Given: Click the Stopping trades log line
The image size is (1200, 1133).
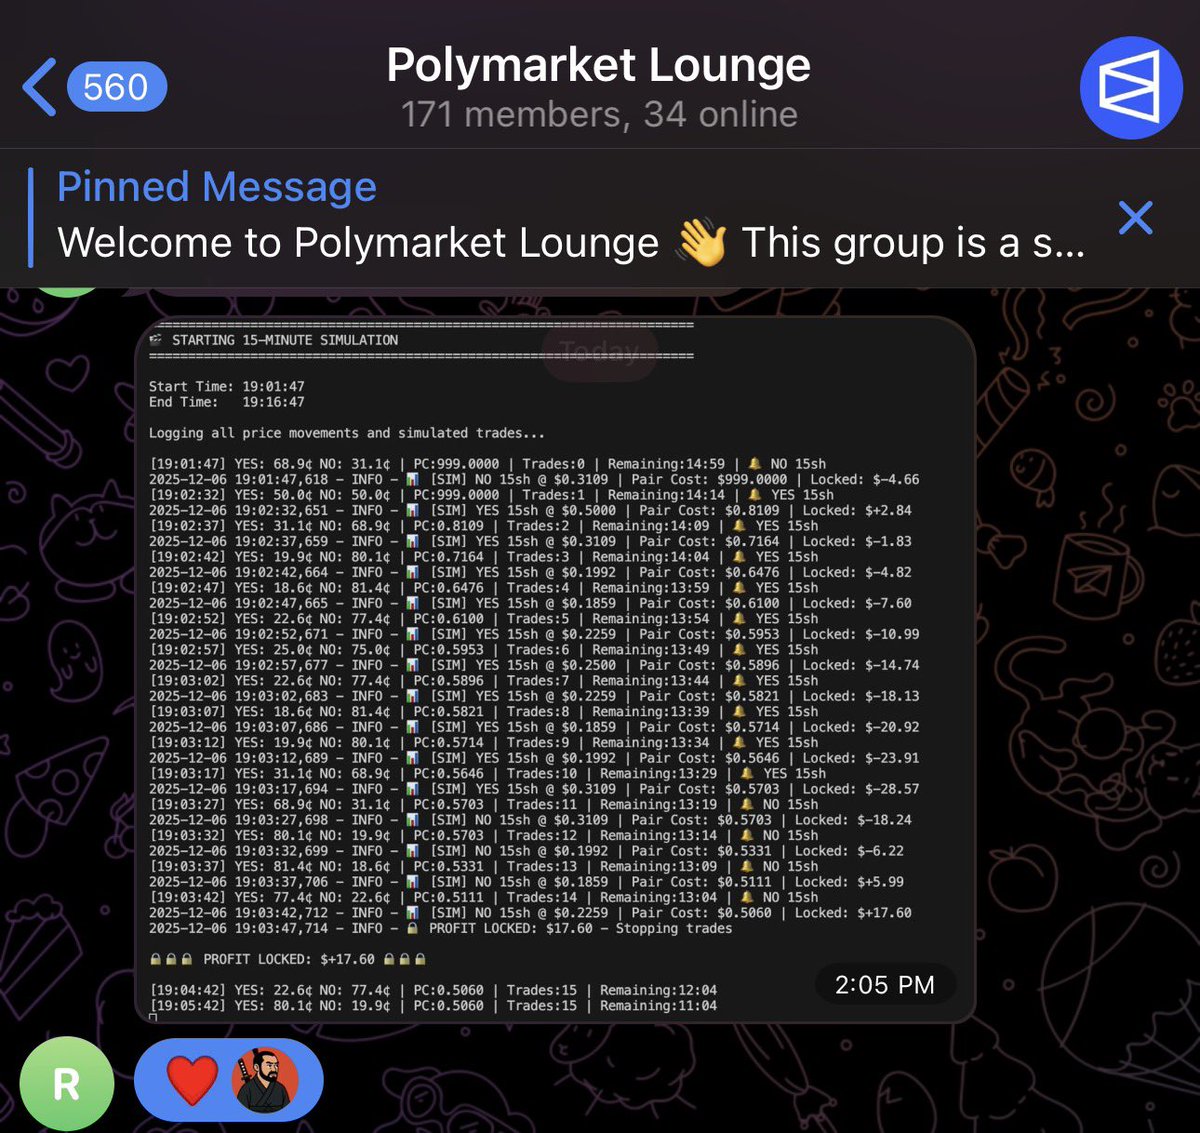Looking at the screenshot, I should click(440, 928).
